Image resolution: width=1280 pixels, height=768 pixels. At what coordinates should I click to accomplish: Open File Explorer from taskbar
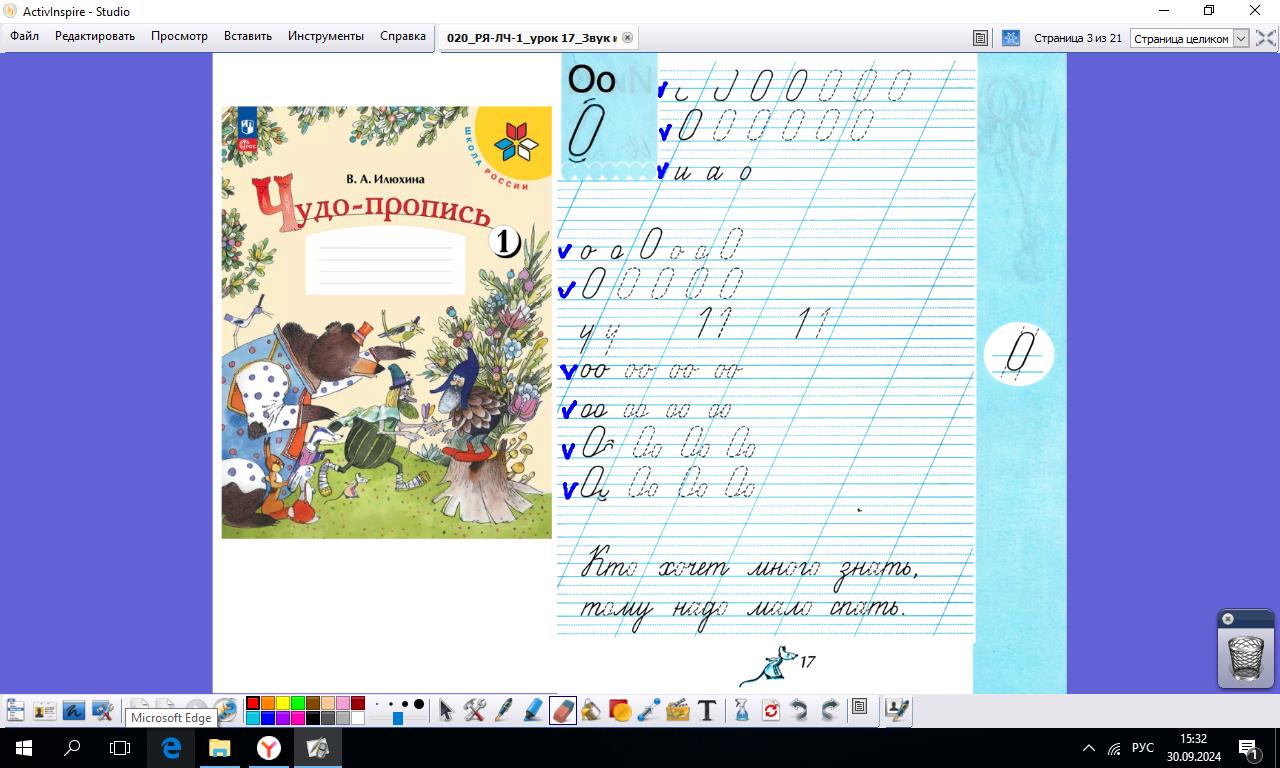click(x=219, y=748)
